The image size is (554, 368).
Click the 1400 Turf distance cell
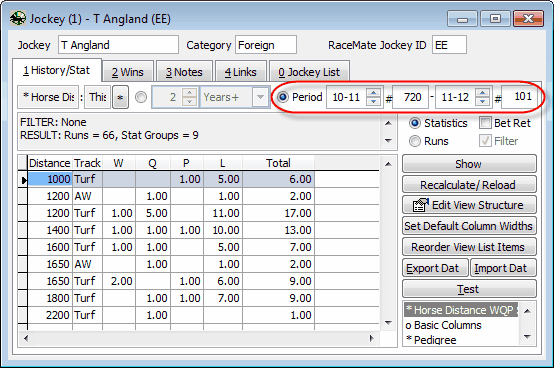pos(50,230)
